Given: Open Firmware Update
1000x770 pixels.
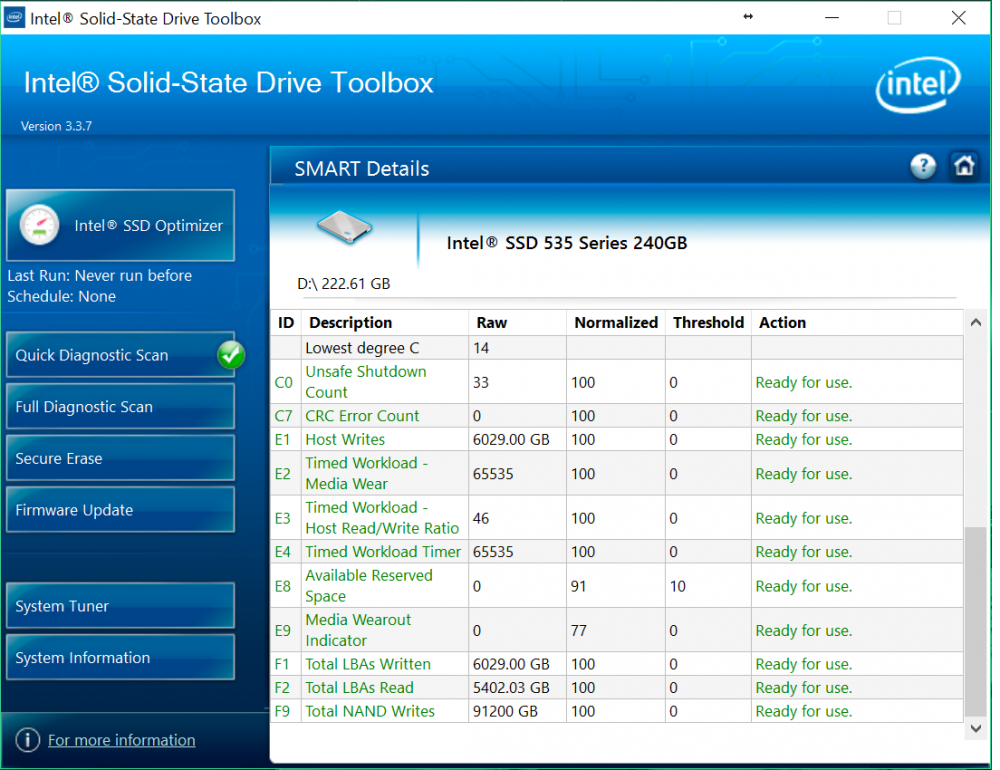Looking at the screenshot, I should [x=121, y=510].
